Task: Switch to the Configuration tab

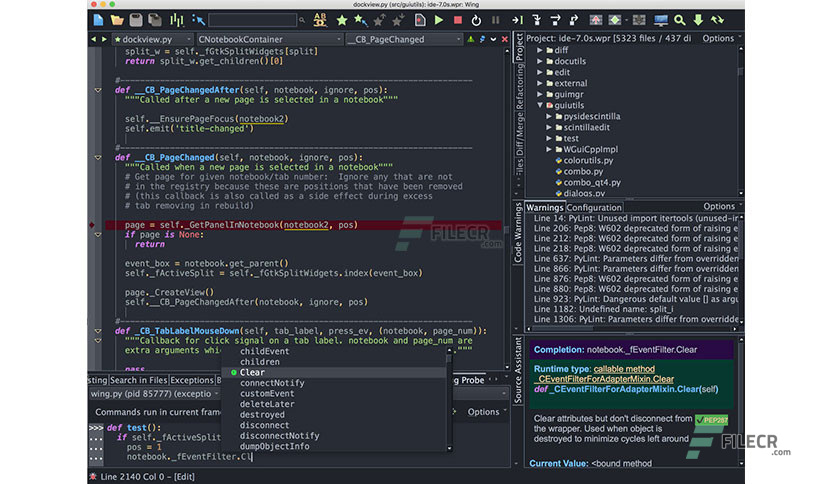Action: (x=593, y=207)
